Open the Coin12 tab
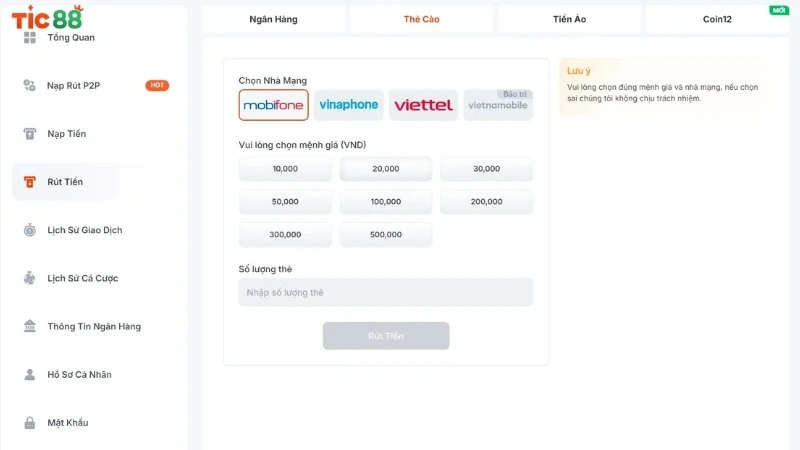 (717, 19)
